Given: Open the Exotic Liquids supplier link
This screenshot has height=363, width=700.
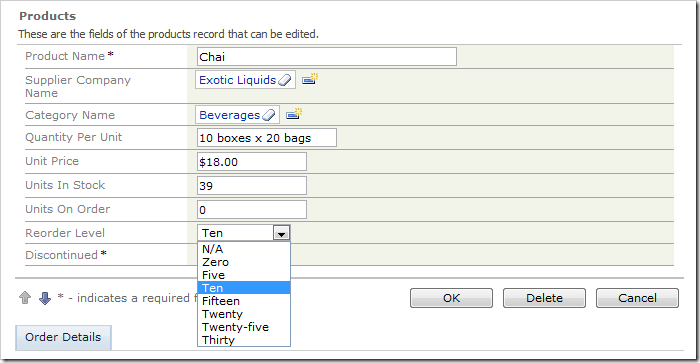Looking at the screenshot, I should pyautogui.click(x=238, y=80).
